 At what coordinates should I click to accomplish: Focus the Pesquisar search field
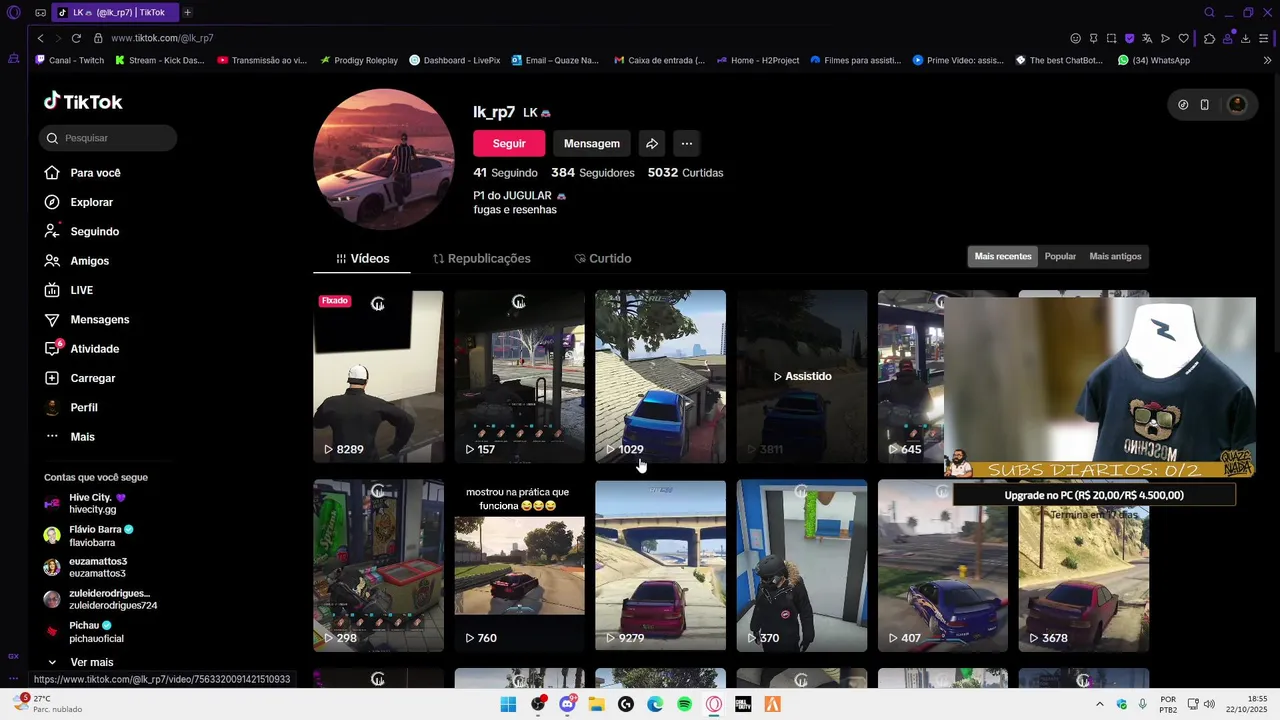pyautogui.click(x=108, y=138)
